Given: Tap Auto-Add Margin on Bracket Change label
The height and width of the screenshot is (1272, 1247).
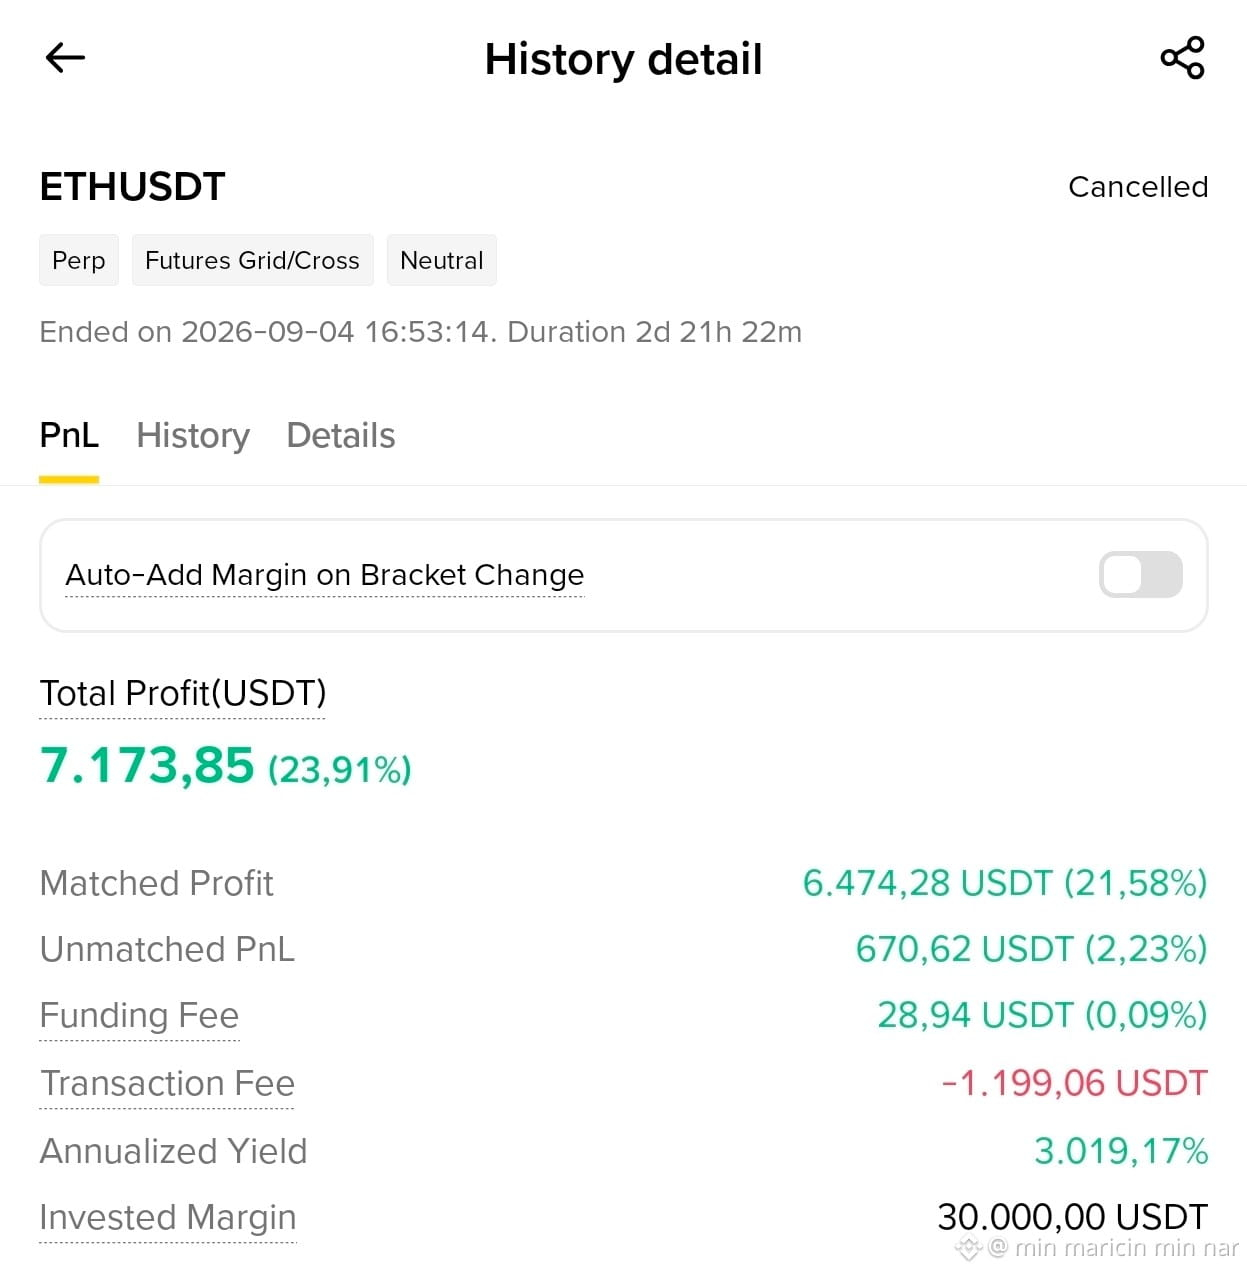Looking at the screenshot, I should [x=325, y=575].
